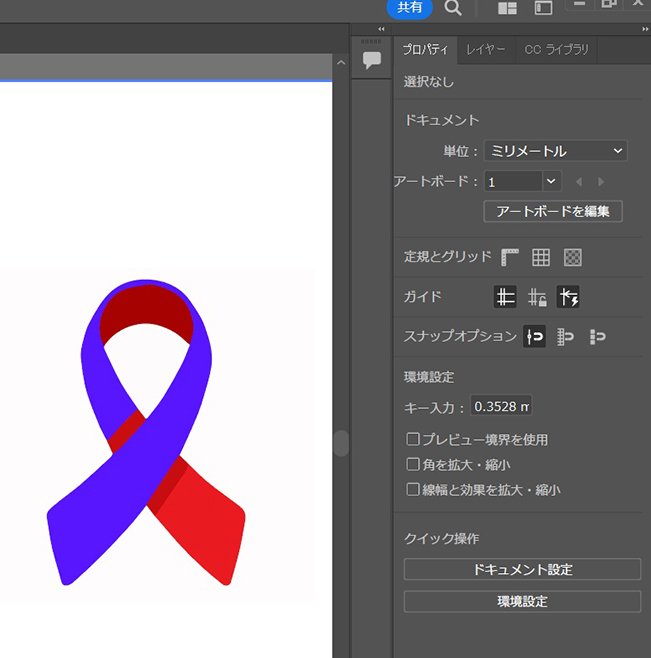Enable プレビュー境界を使用 checkbox

(413, 439)
